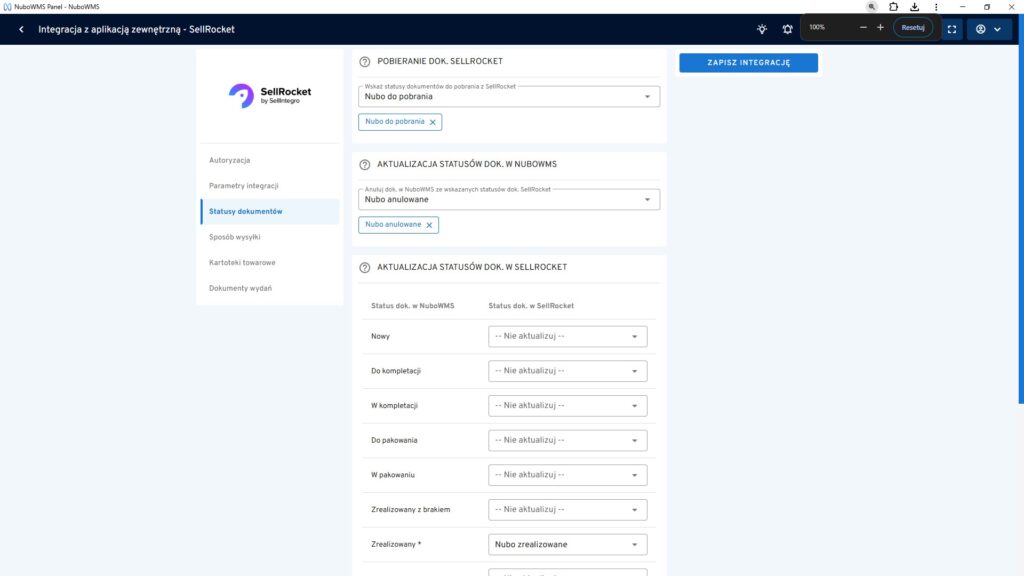Open the 'Zrealizowany' status dropdown
The width and height of the screenshot is (1024, 576).
[567, 545]
